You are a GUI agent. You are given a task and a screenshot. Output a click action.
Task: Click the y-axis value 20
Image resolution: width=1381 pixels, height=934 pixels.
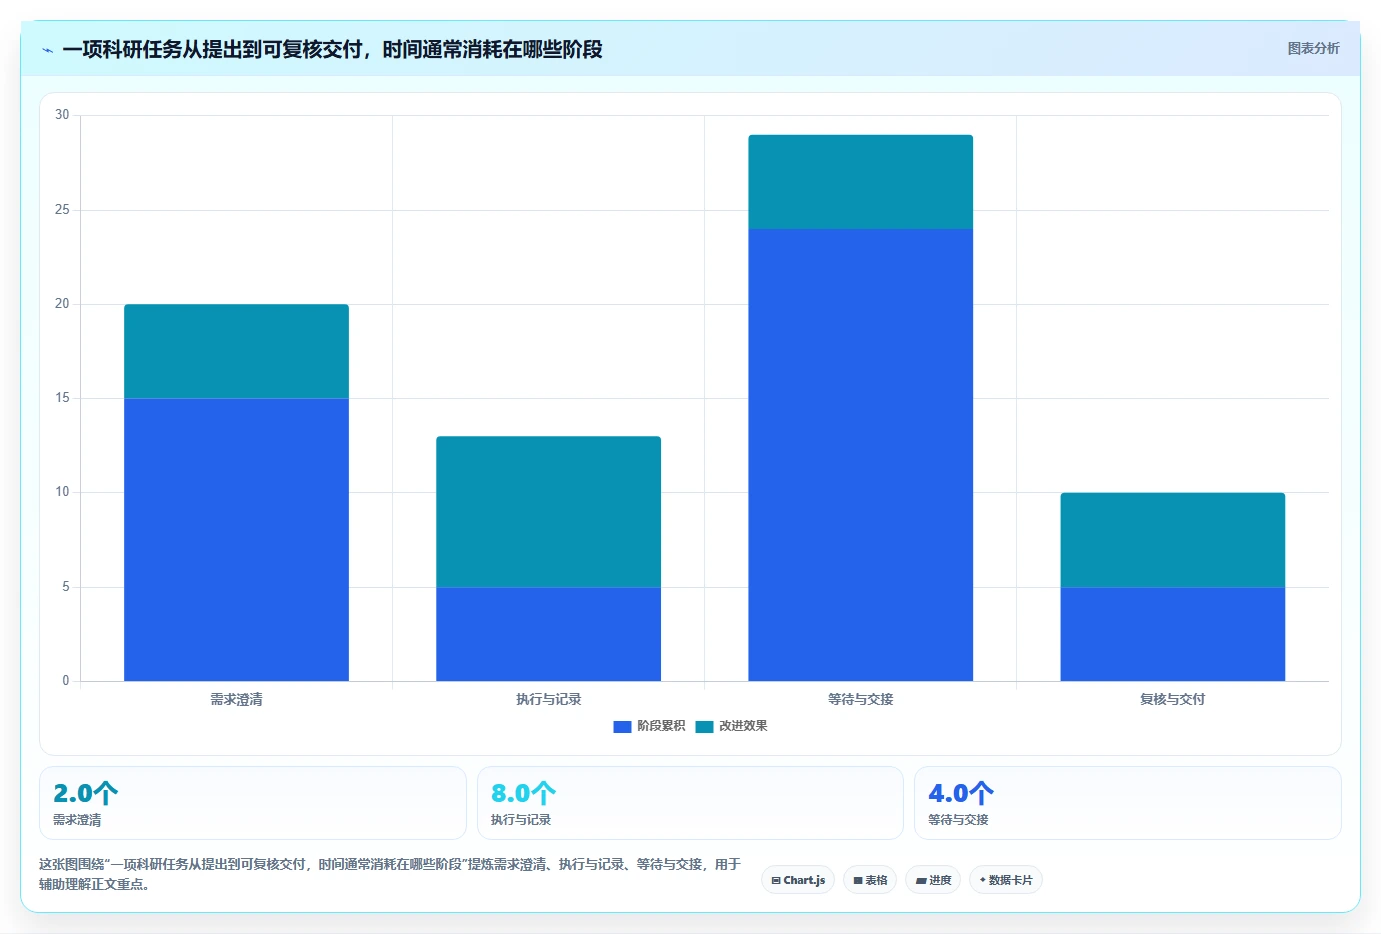[x=62, y=304]
